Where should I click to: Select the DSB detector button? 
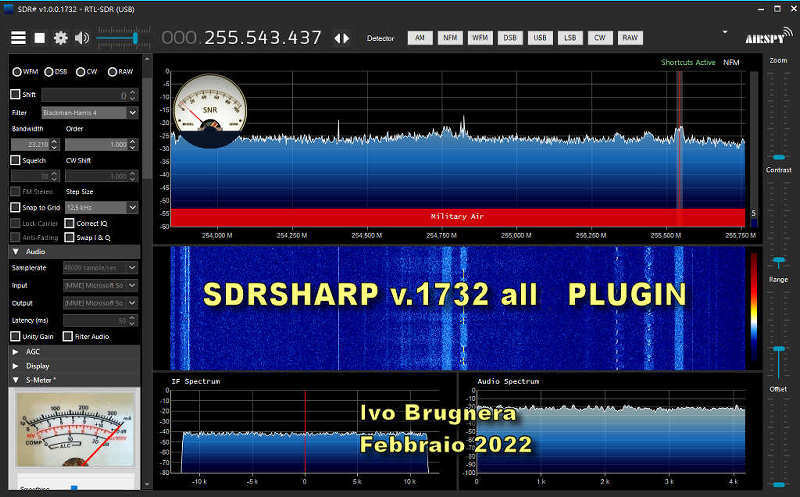click(x=510, y=38)
